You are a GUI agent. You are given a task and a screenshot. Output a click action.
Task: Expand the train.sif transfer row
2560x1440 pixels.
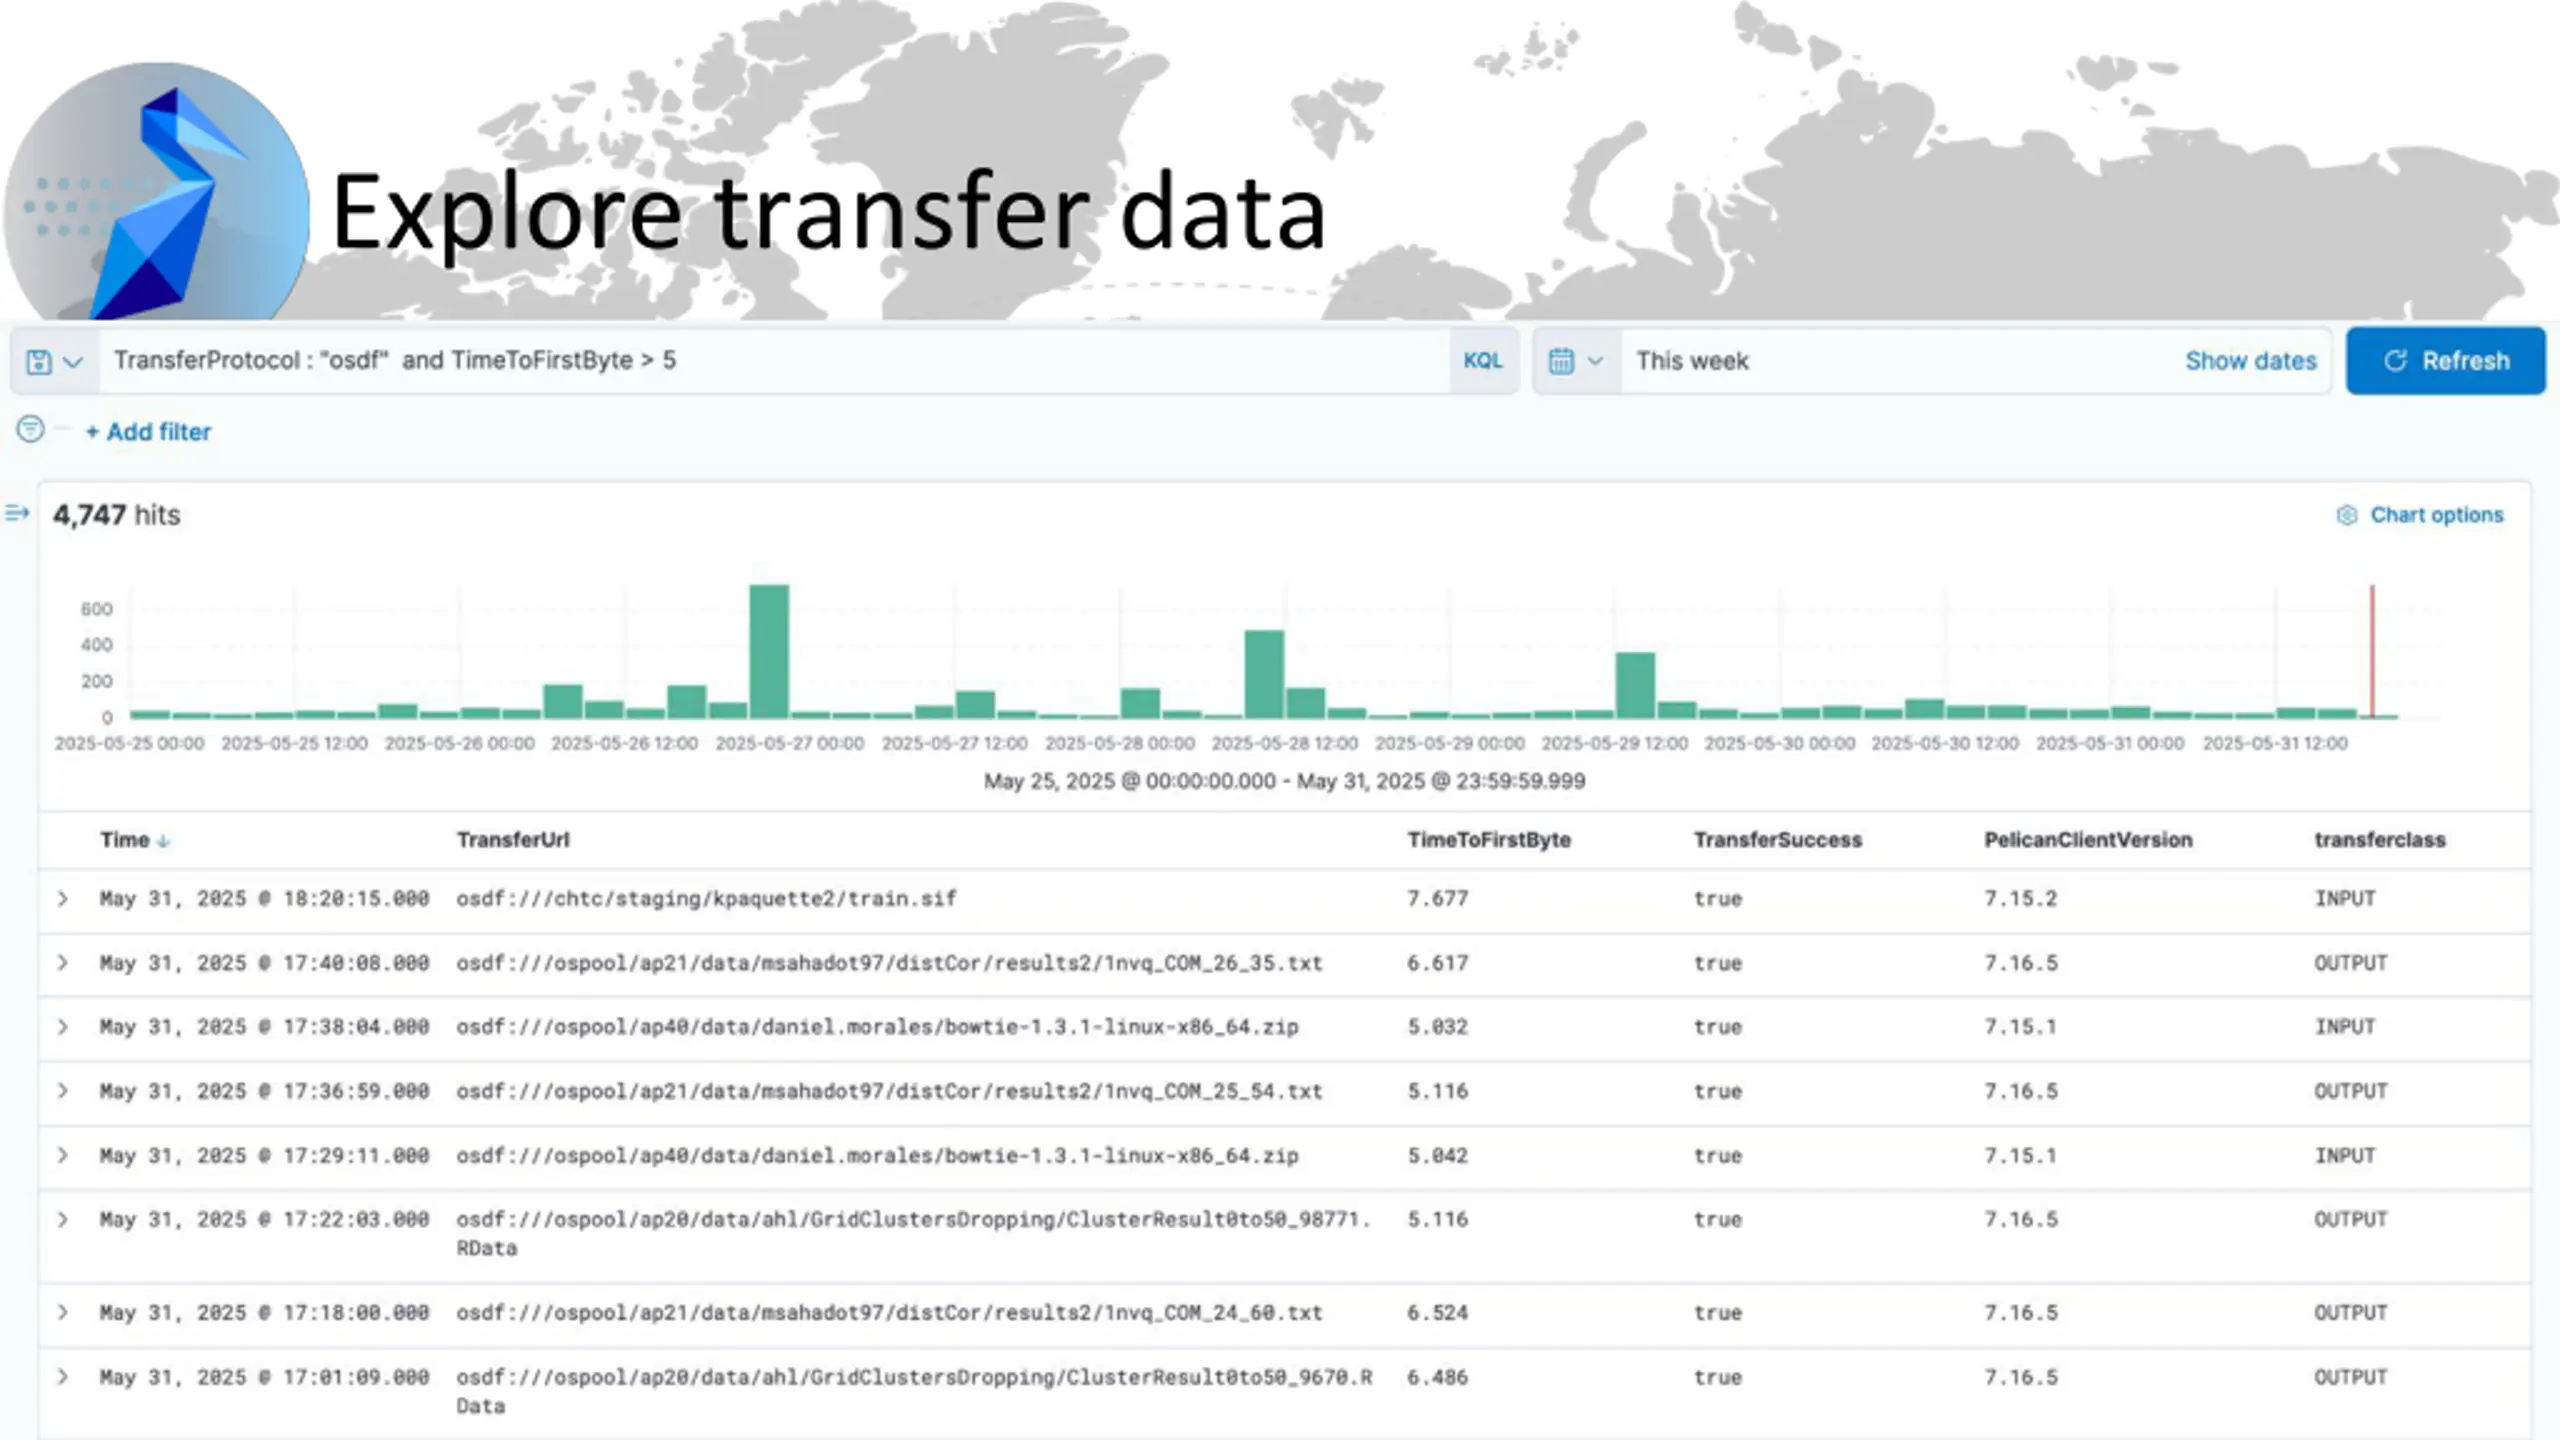[x=63, y=899]
